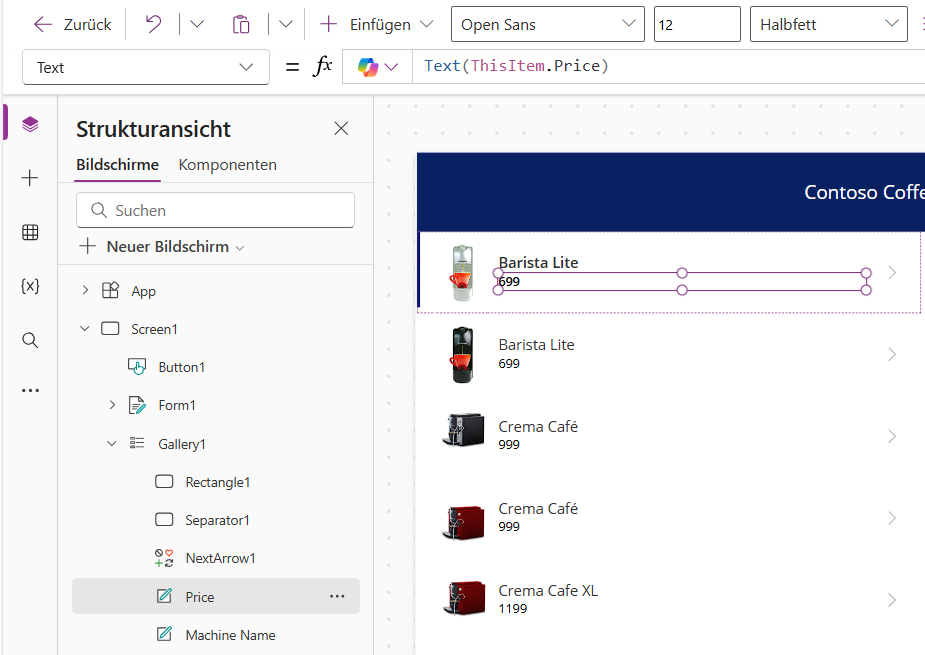Click the NextArrow1 icon in tree
The image size is (925, 655).
coord(164,558)
